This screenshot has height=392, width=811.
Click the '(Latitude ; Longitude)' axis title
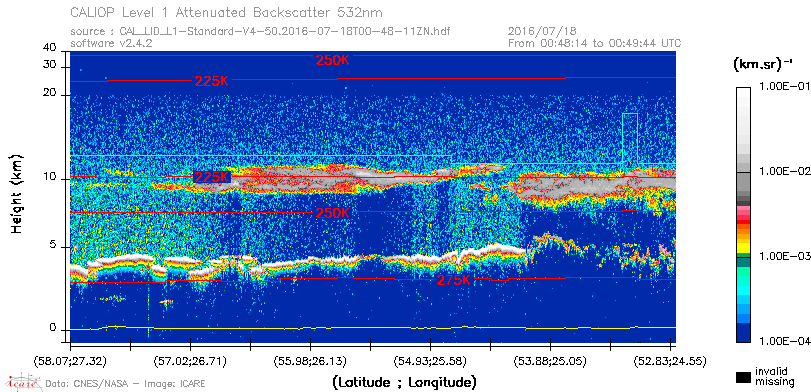(x=404, y=383)
